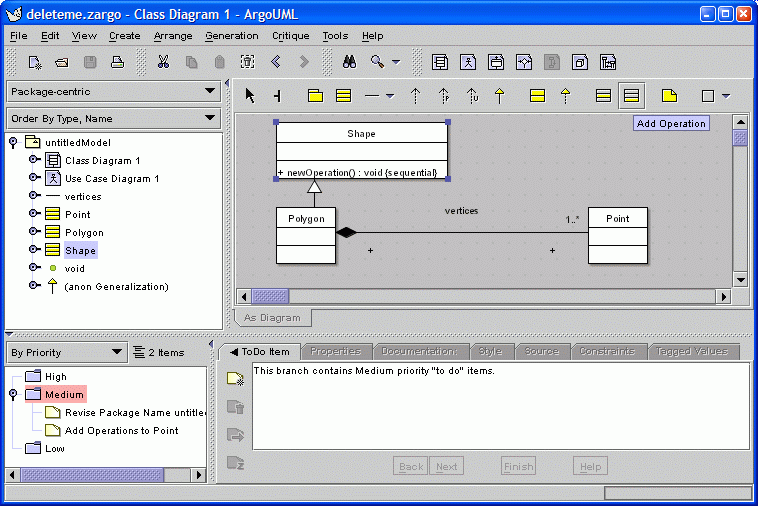Image resolution: width=758 pixels, height=506 pixels.
Task: Switch to the Source tab
Action: [x=541, y=351]
